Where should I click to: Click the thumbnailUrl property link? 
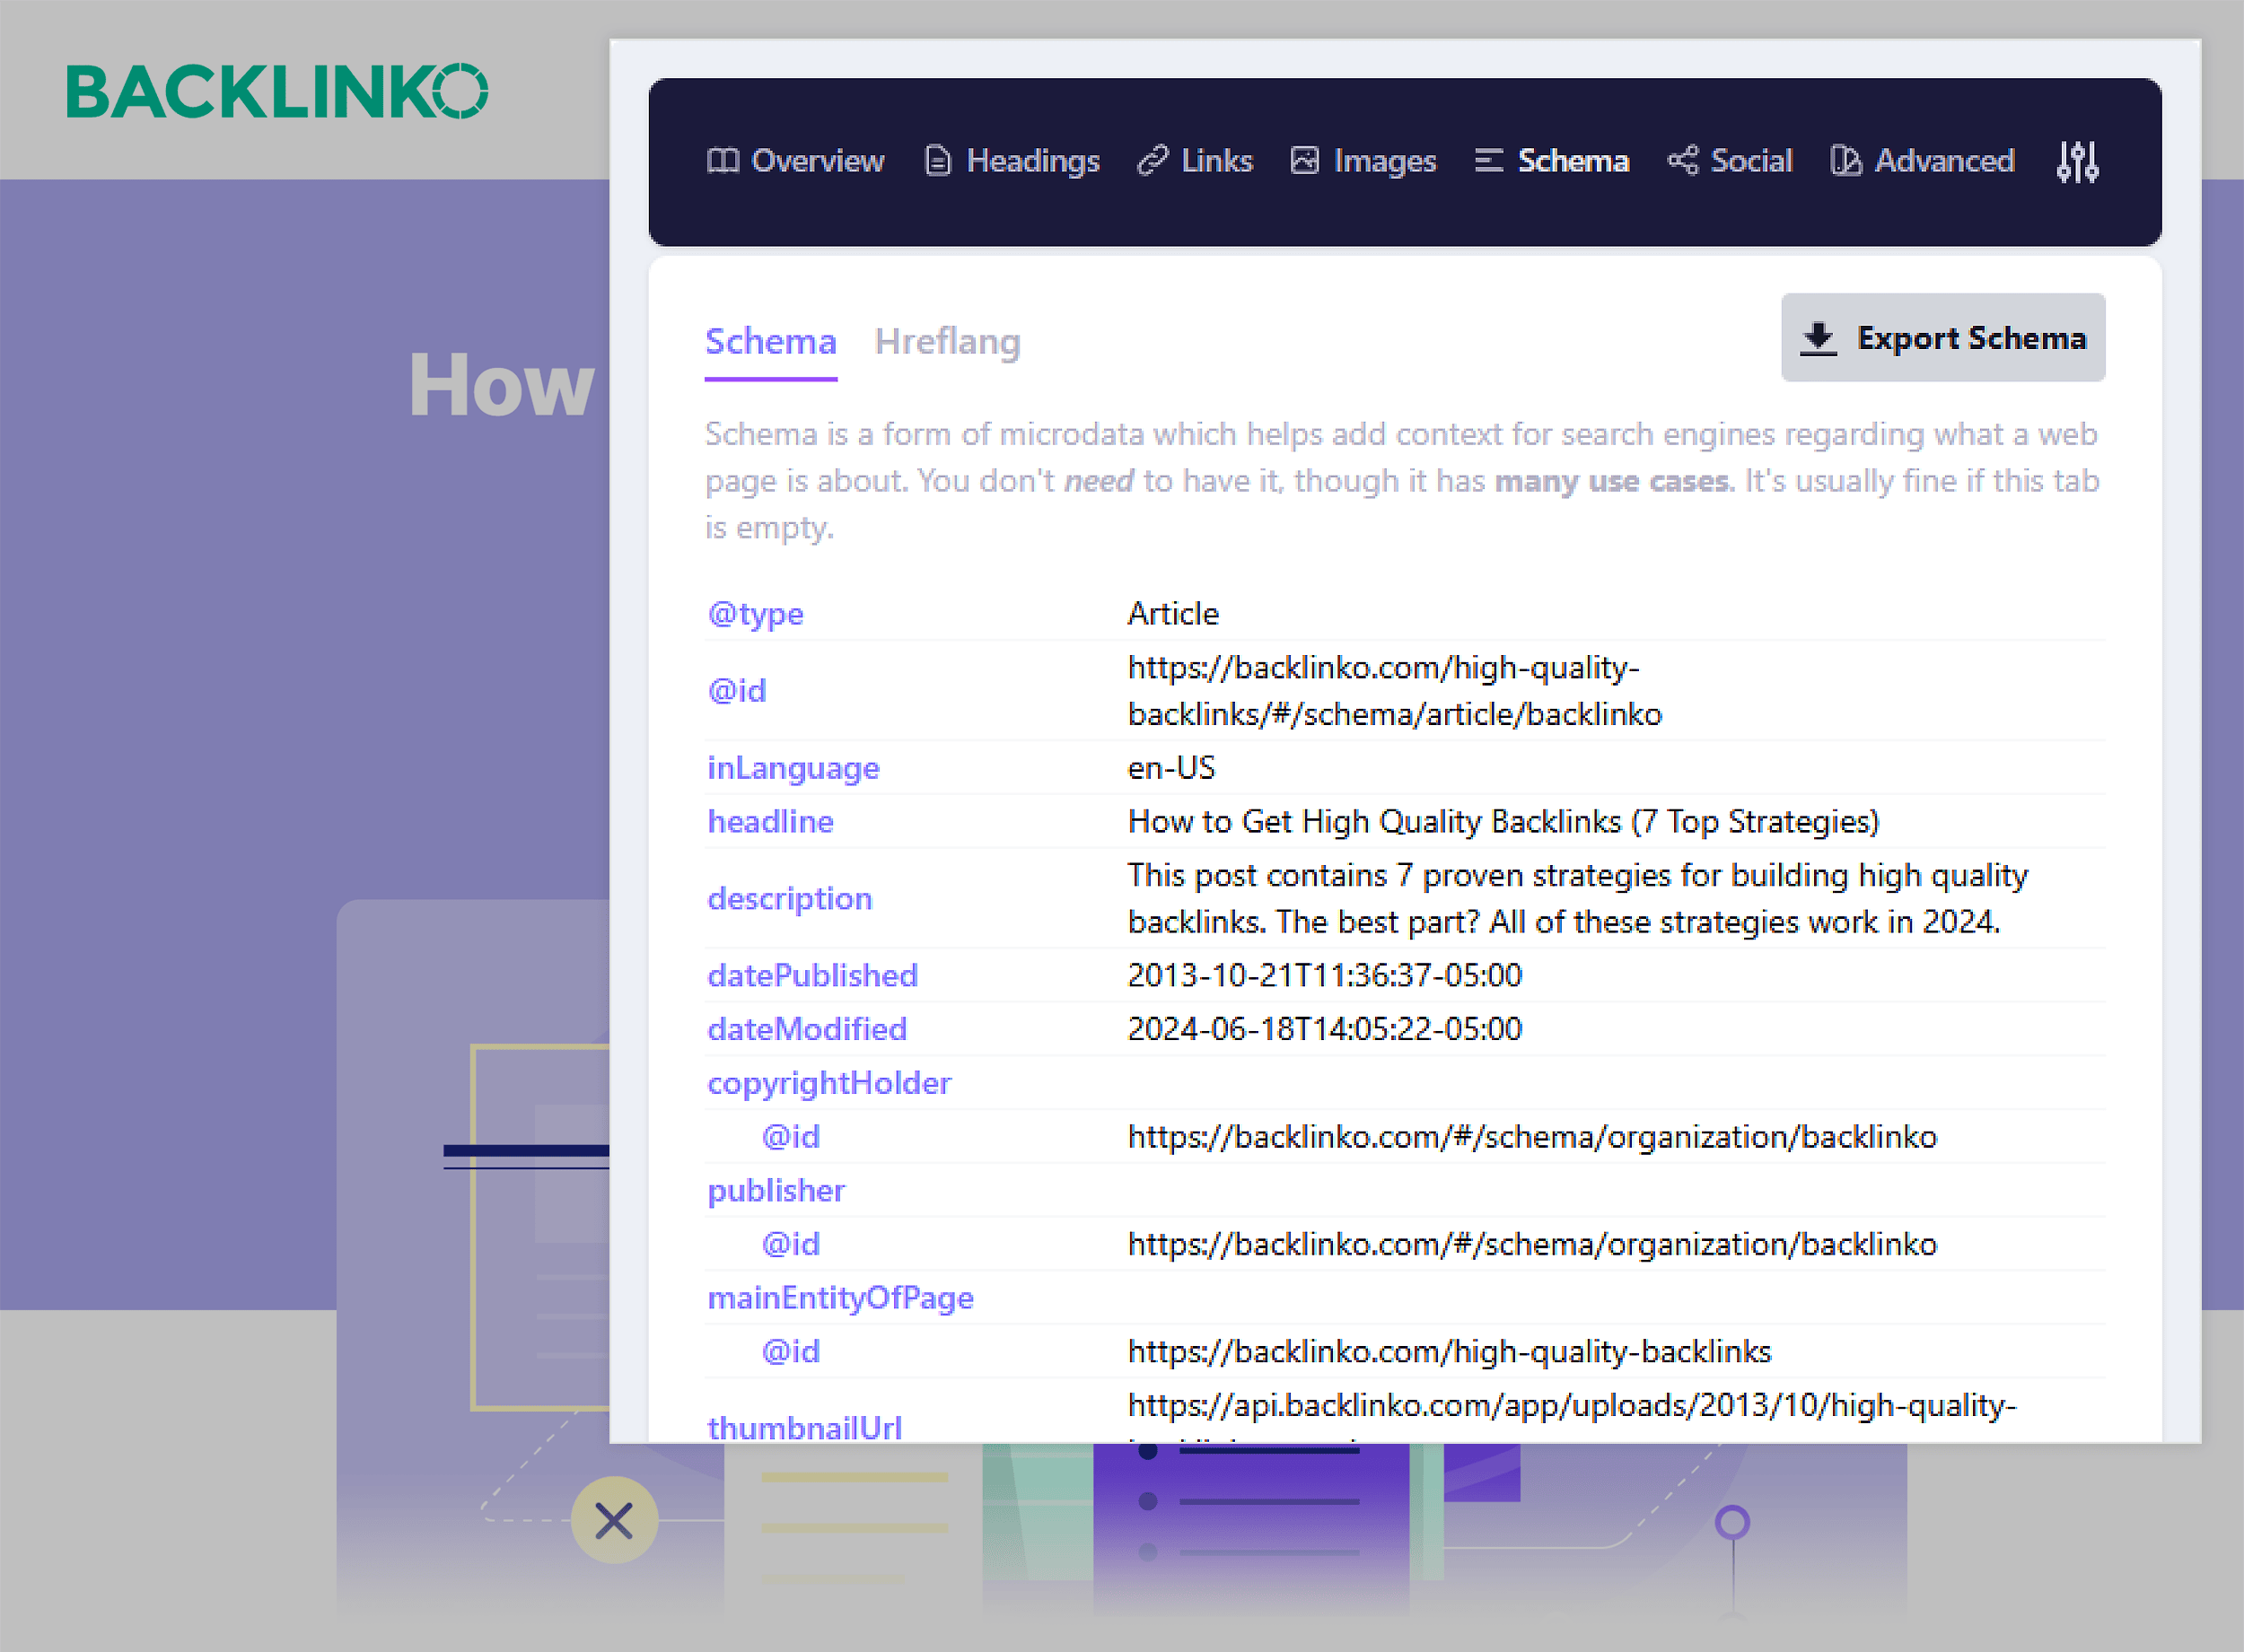(805, 1426)
